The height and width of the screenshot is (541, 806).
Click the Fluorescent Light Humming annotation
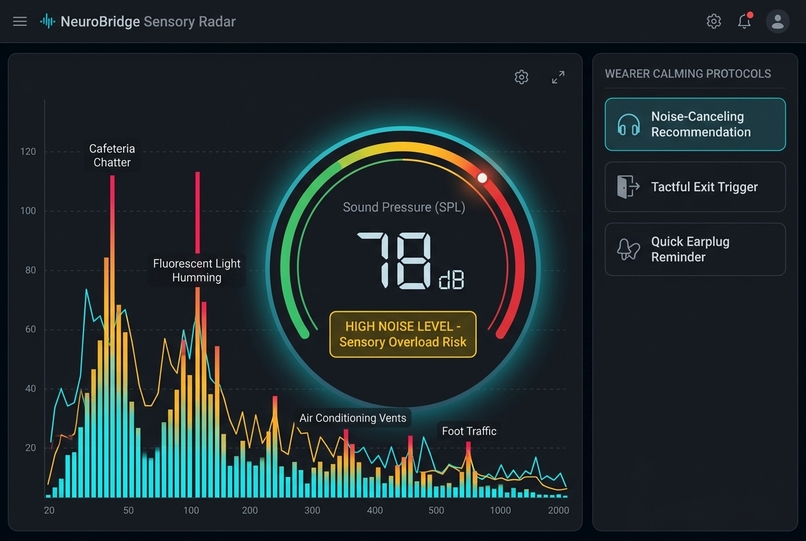click(196, 270)
